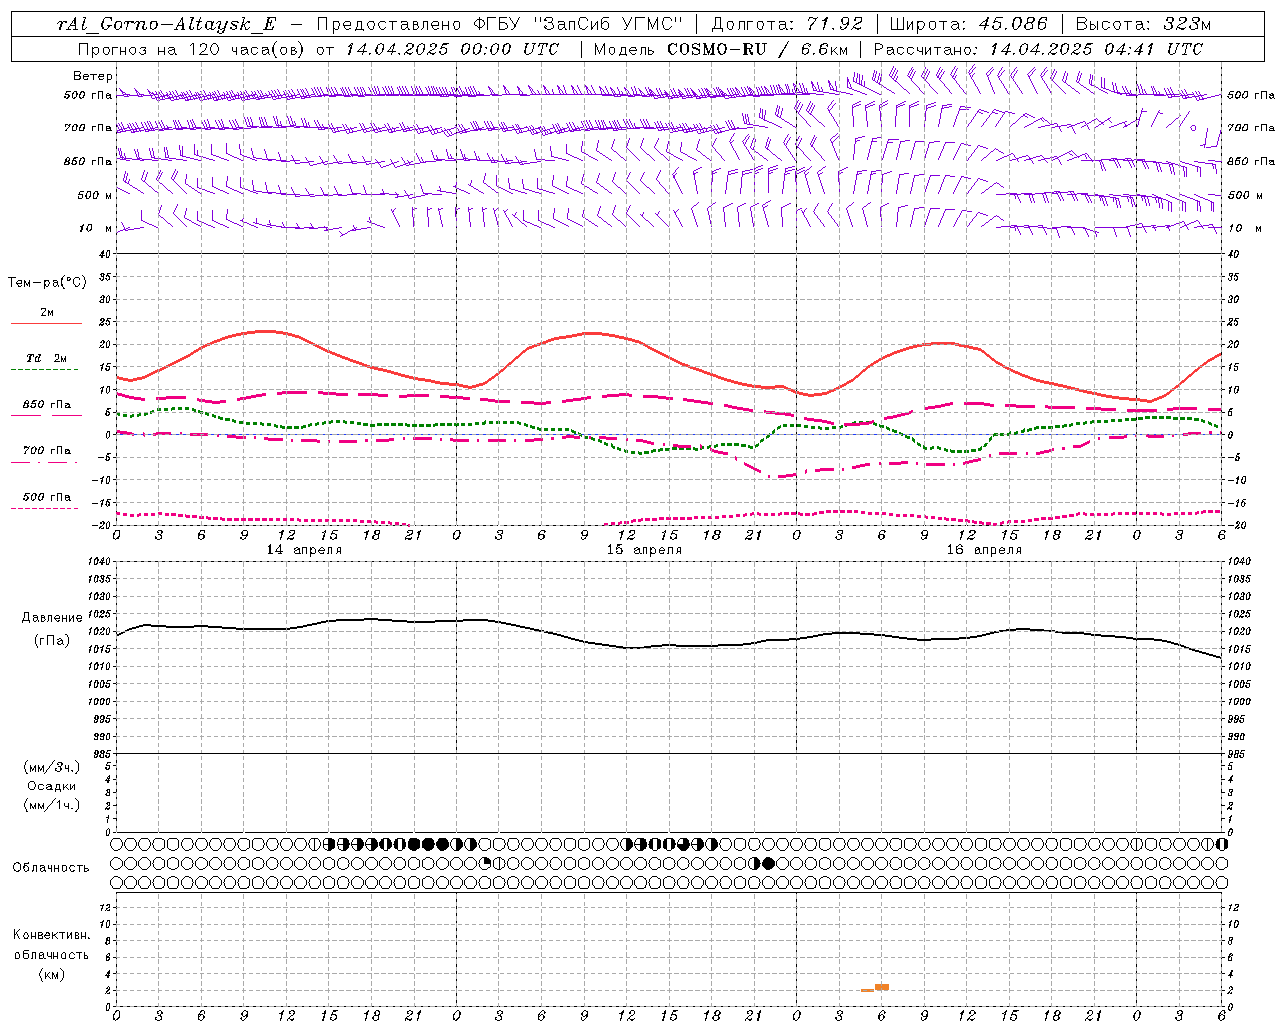Click the solid red '2м' legend line

pyautogui.click(x=46, y=323)
